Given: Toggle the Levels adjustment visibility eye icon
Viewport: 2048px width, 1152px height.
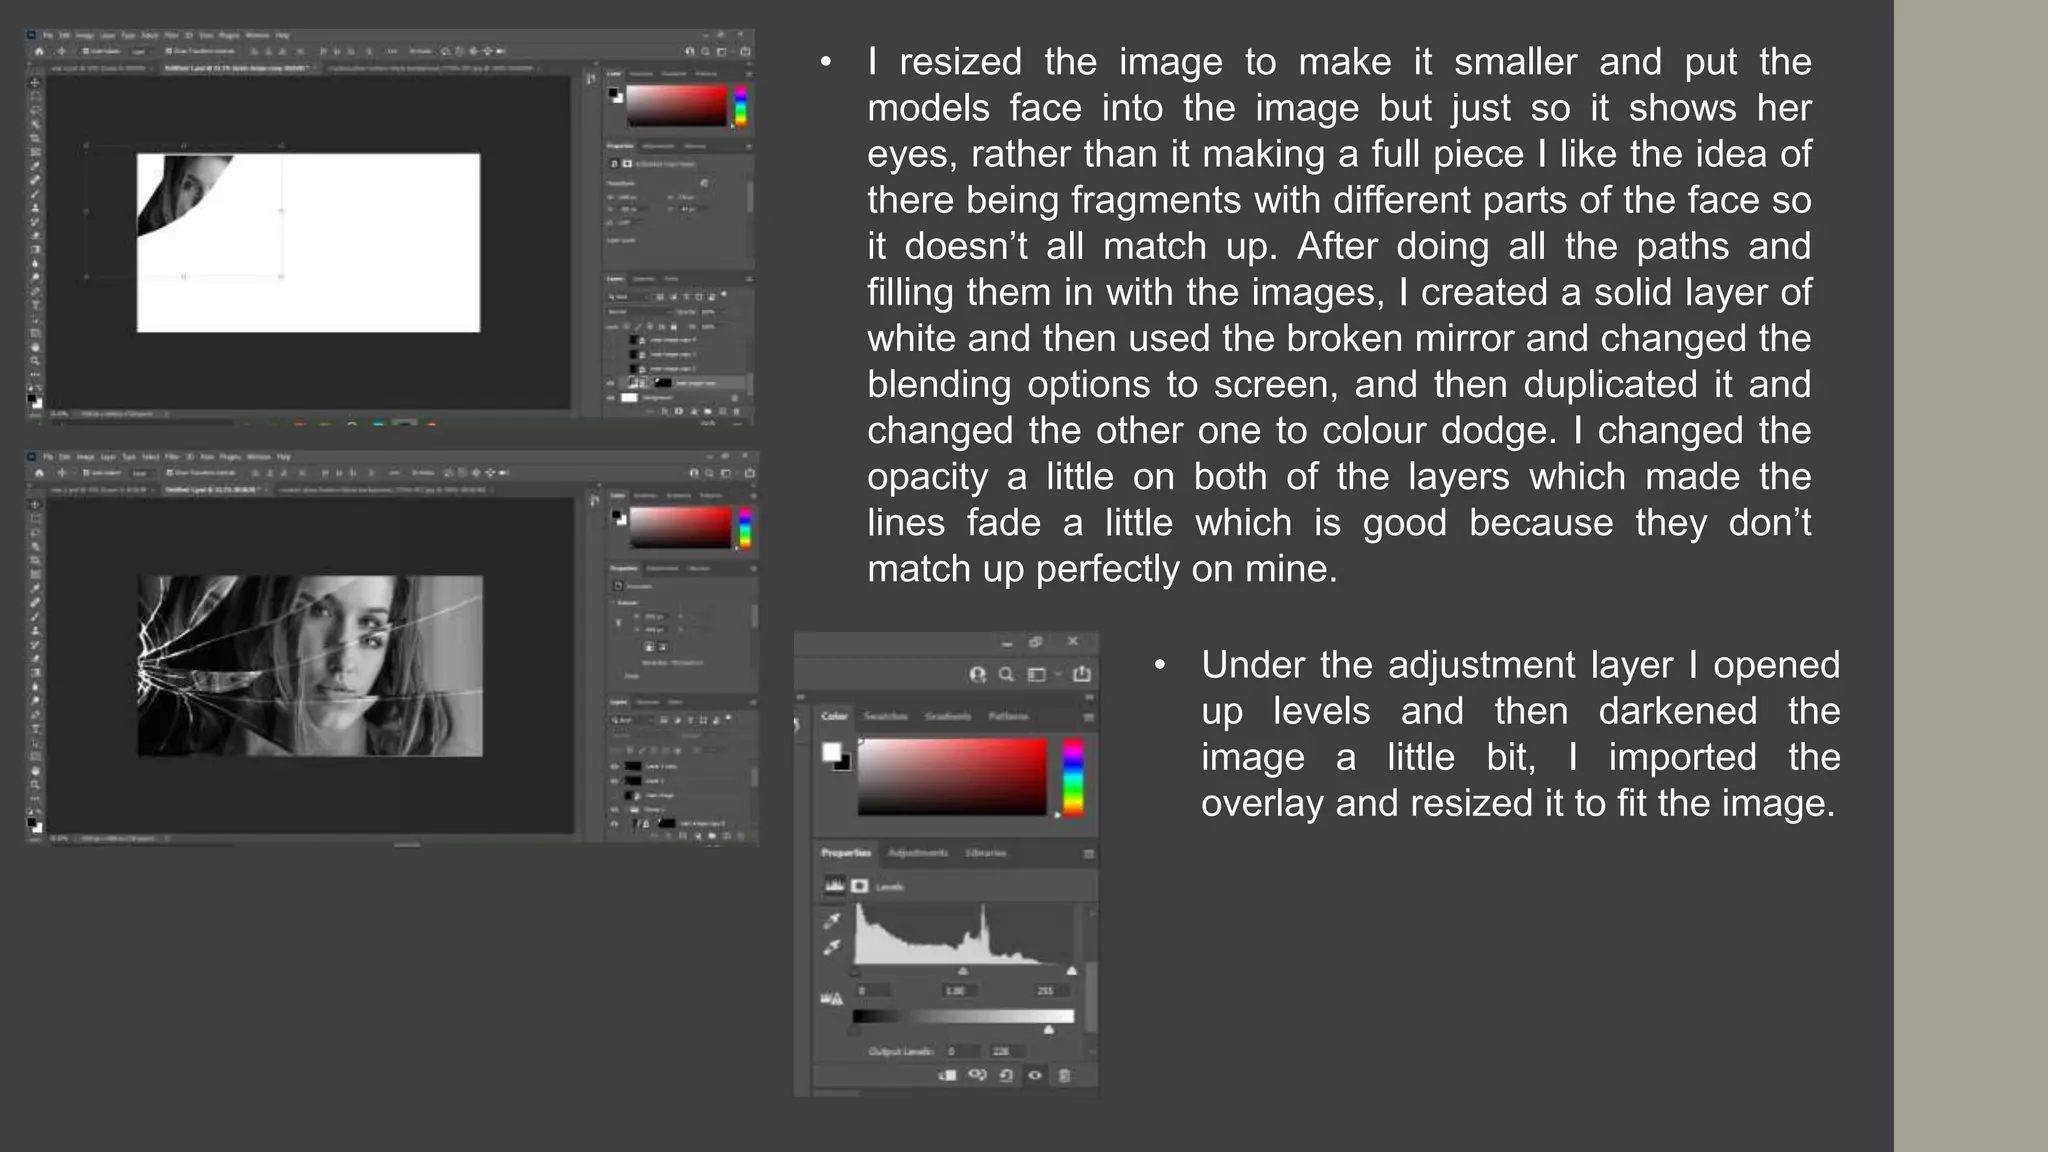Looking at the screenshot, I should pyautogui.click(x=1035, y=1076).
